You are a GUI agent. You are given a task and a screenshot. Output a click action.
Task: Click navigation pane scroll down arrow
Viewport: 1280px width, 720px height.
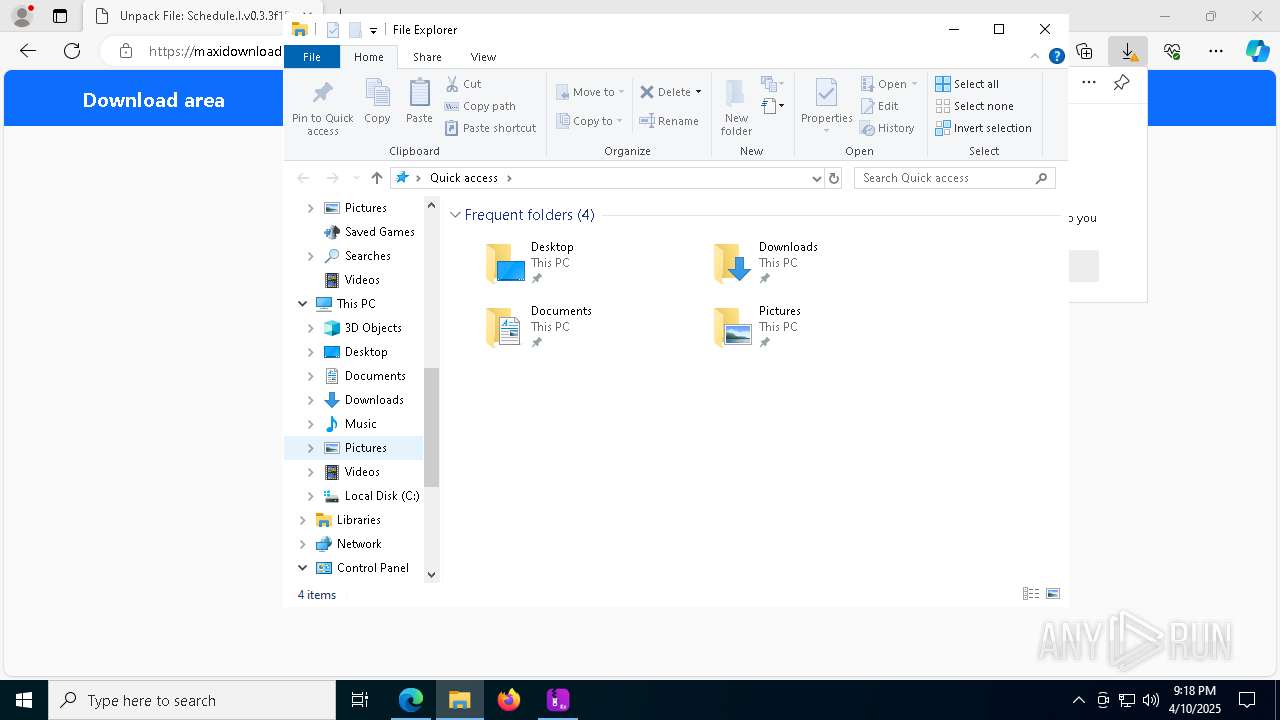tap(432, 575)
